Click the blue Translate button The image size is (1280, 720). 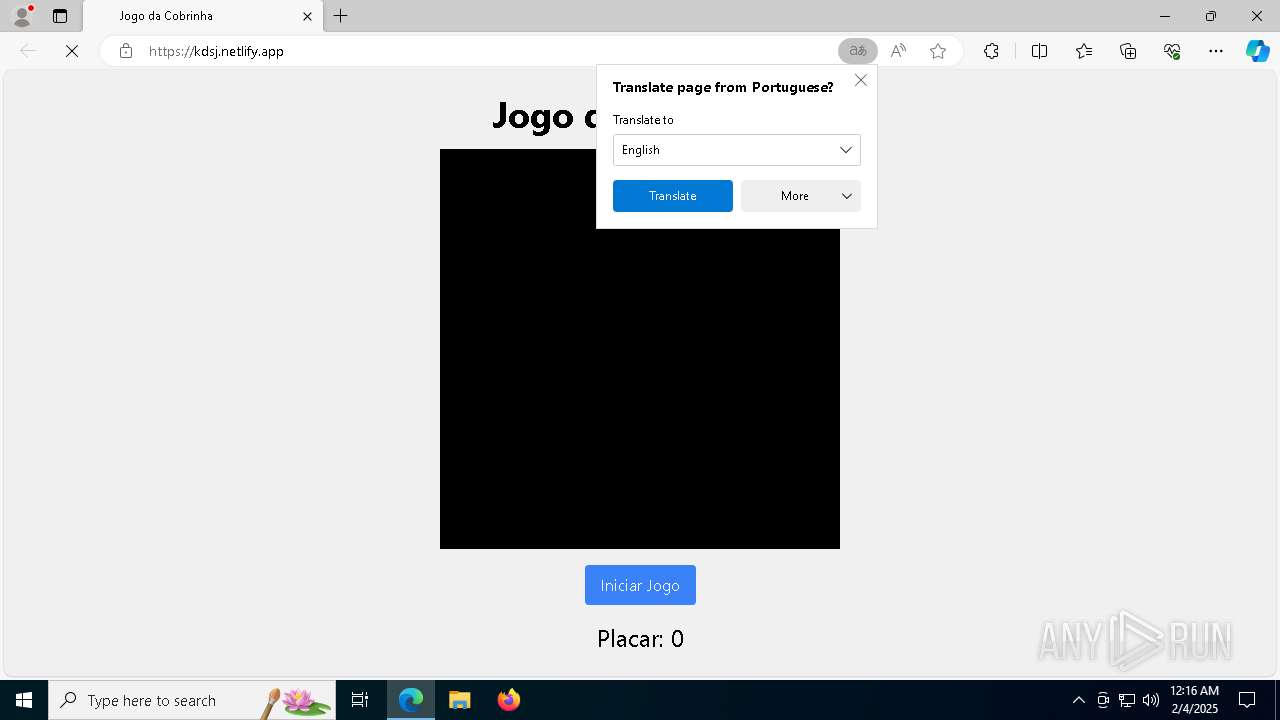pyautogui.click(x=673, y=196)
